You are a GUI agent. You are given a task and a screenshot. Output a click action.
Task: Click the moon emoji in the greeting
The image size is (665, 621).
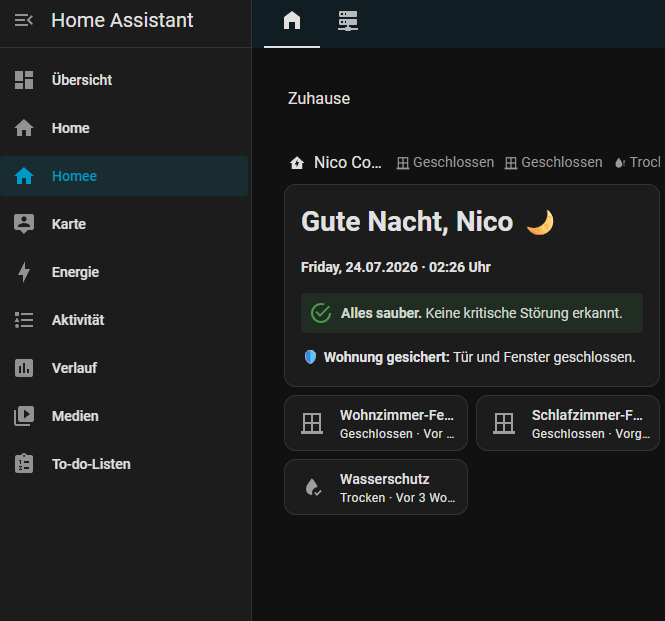[540, 222]
